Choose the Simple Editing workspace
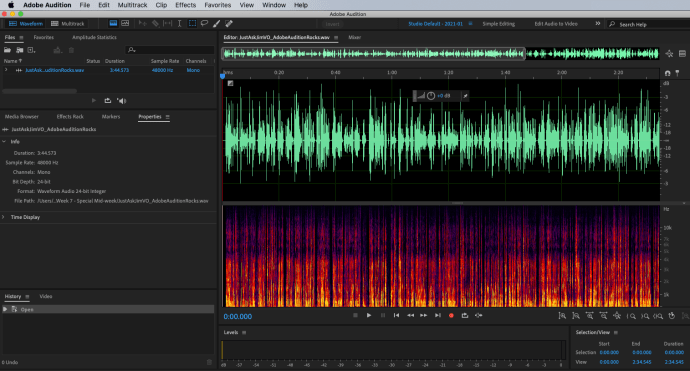Screen dimensions: 690x371 coord(498,24)
